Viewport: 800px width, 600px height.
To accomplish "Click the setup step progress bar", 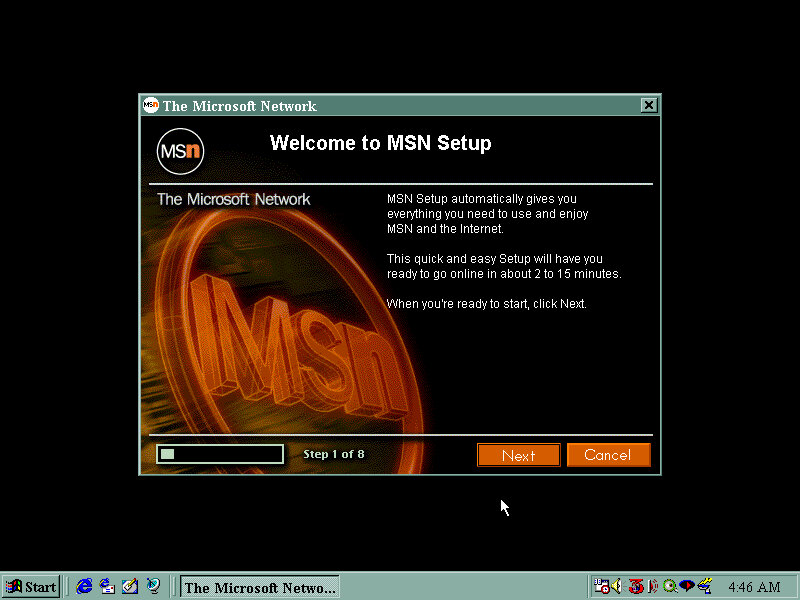I will tap(219, 454).
